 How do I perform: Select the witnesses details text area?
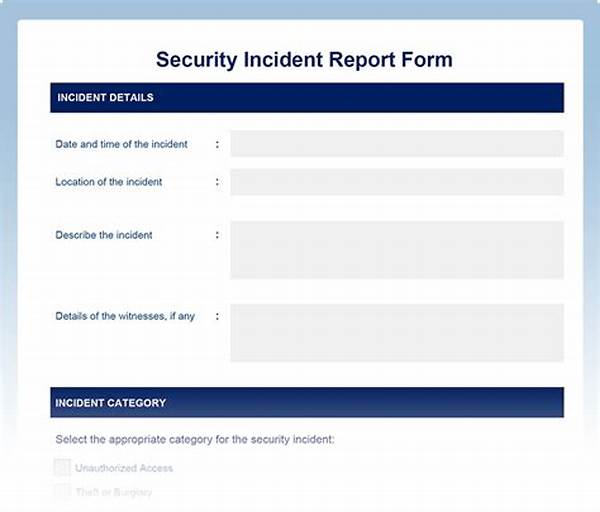click(396, 332)
